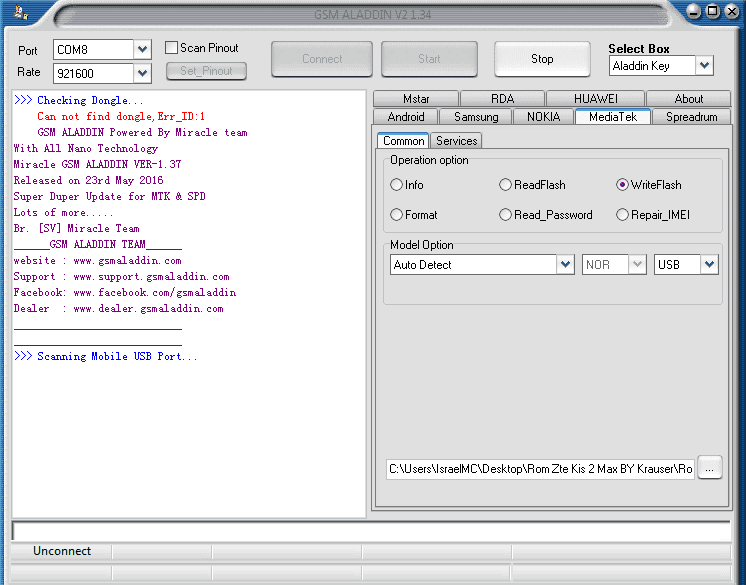Image resolution: width=746 pixels, height=585 pixels.
Task: Click 'Facebook: www.facebook.com/gsmaladdin' log line
Action: click(125, 292)
